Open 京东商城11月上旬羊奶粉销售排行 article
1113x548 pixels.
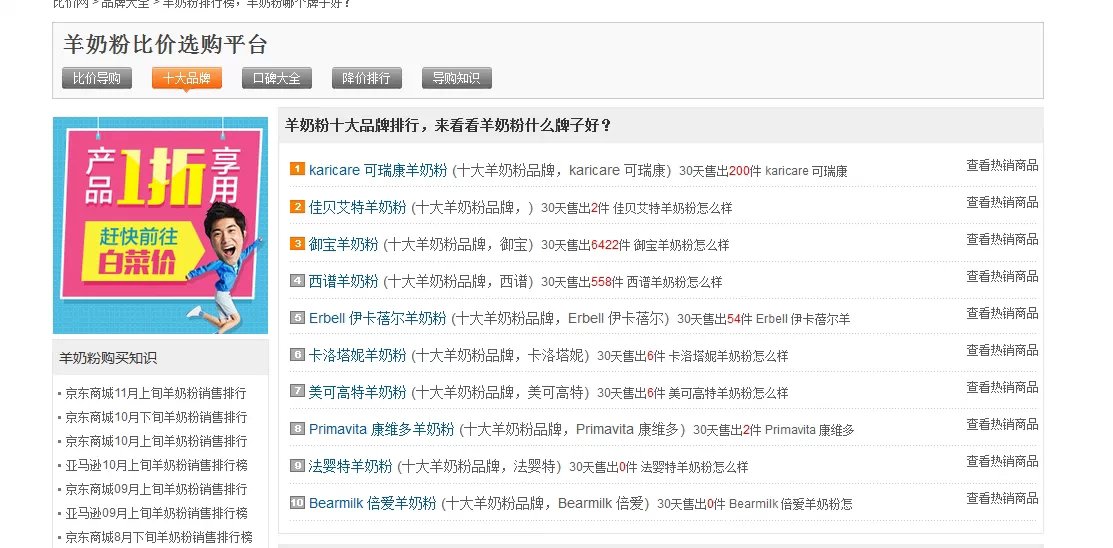(x=156, y=393)
